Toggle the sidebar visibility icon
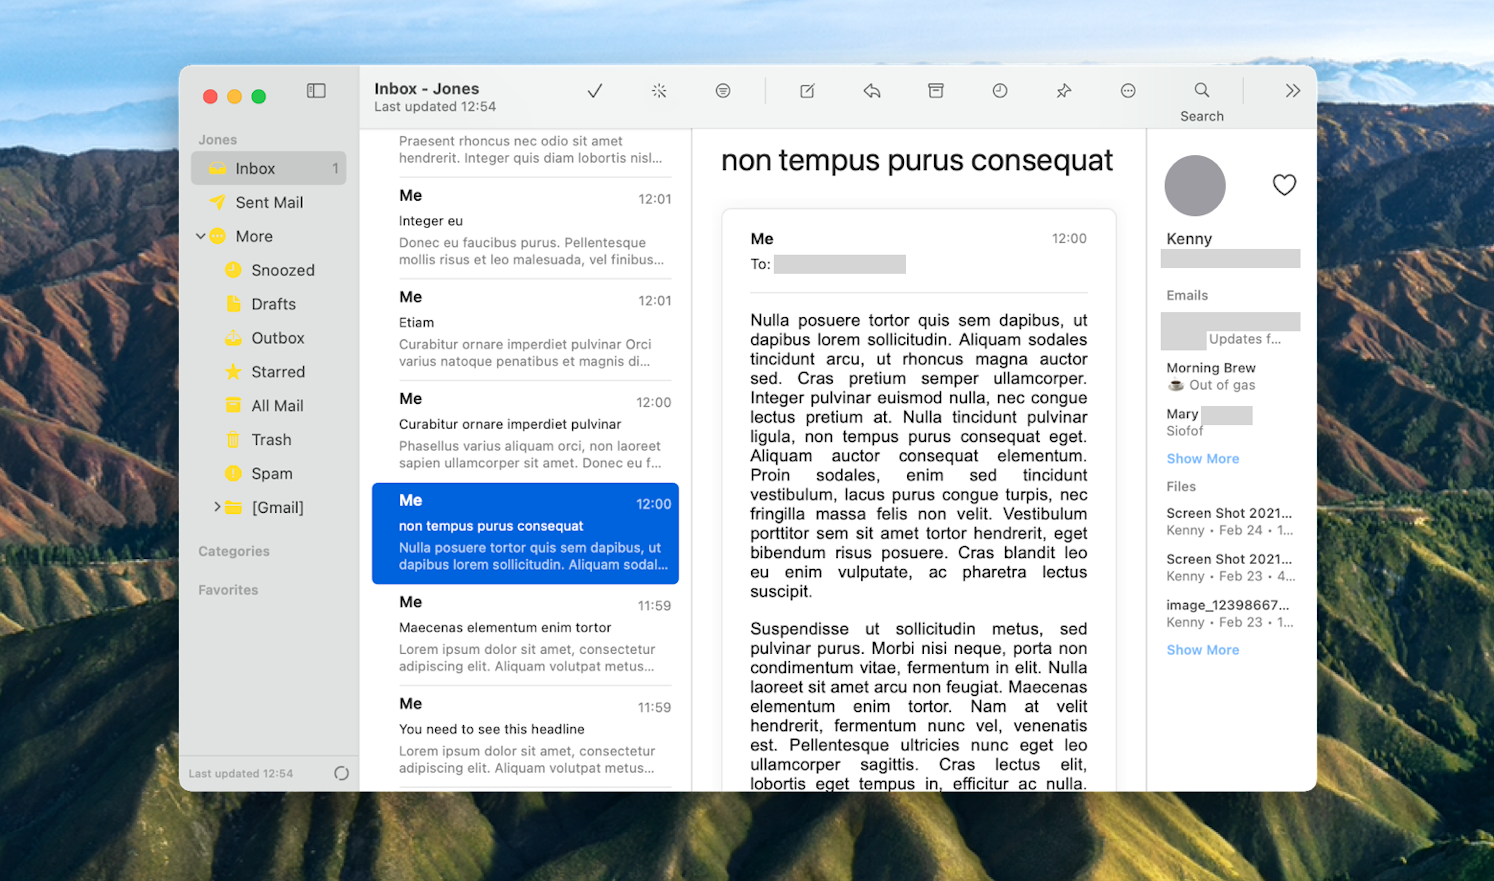Viewport: 1494px width, 881px height. tap(316, 90)
